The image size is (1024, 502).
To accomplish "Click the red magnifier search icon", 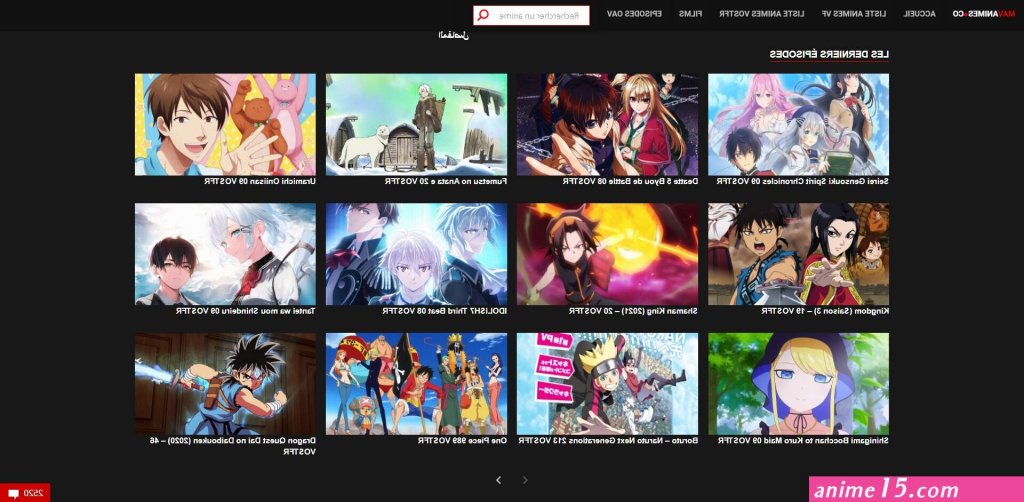I will tap(483, 15).
